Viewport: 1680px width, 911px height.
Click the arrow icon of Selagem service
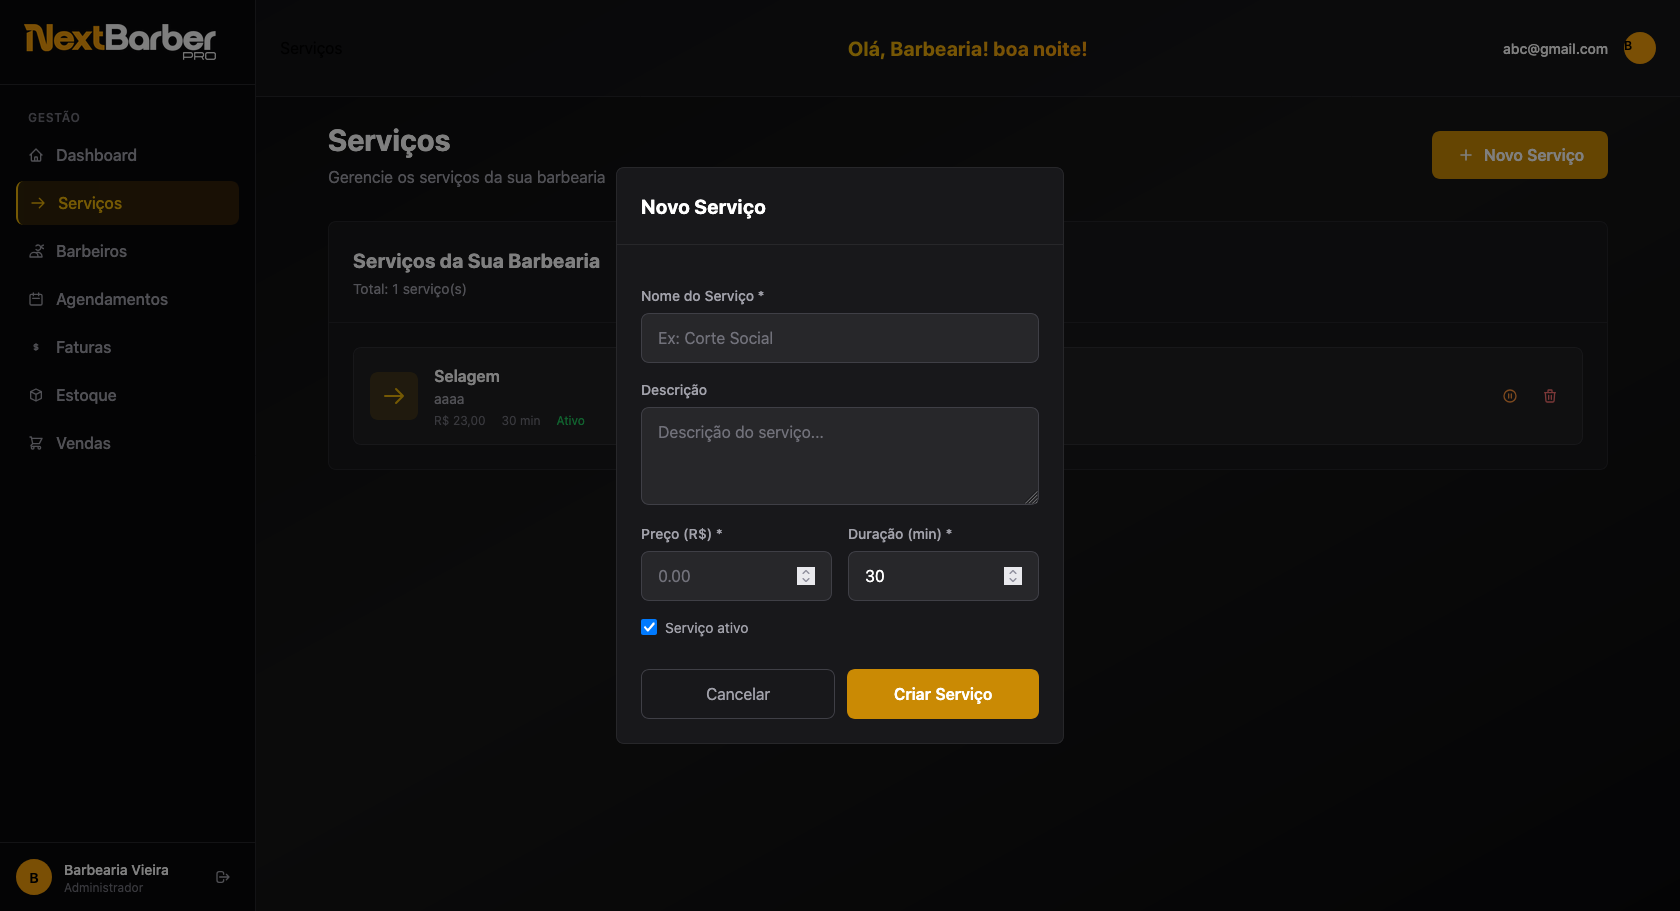(x=394, y=396)
